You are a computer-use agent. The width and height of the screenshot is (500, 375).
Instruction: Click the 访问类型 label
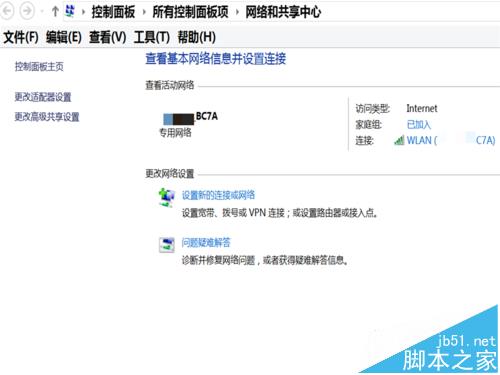tap(373, 108)
